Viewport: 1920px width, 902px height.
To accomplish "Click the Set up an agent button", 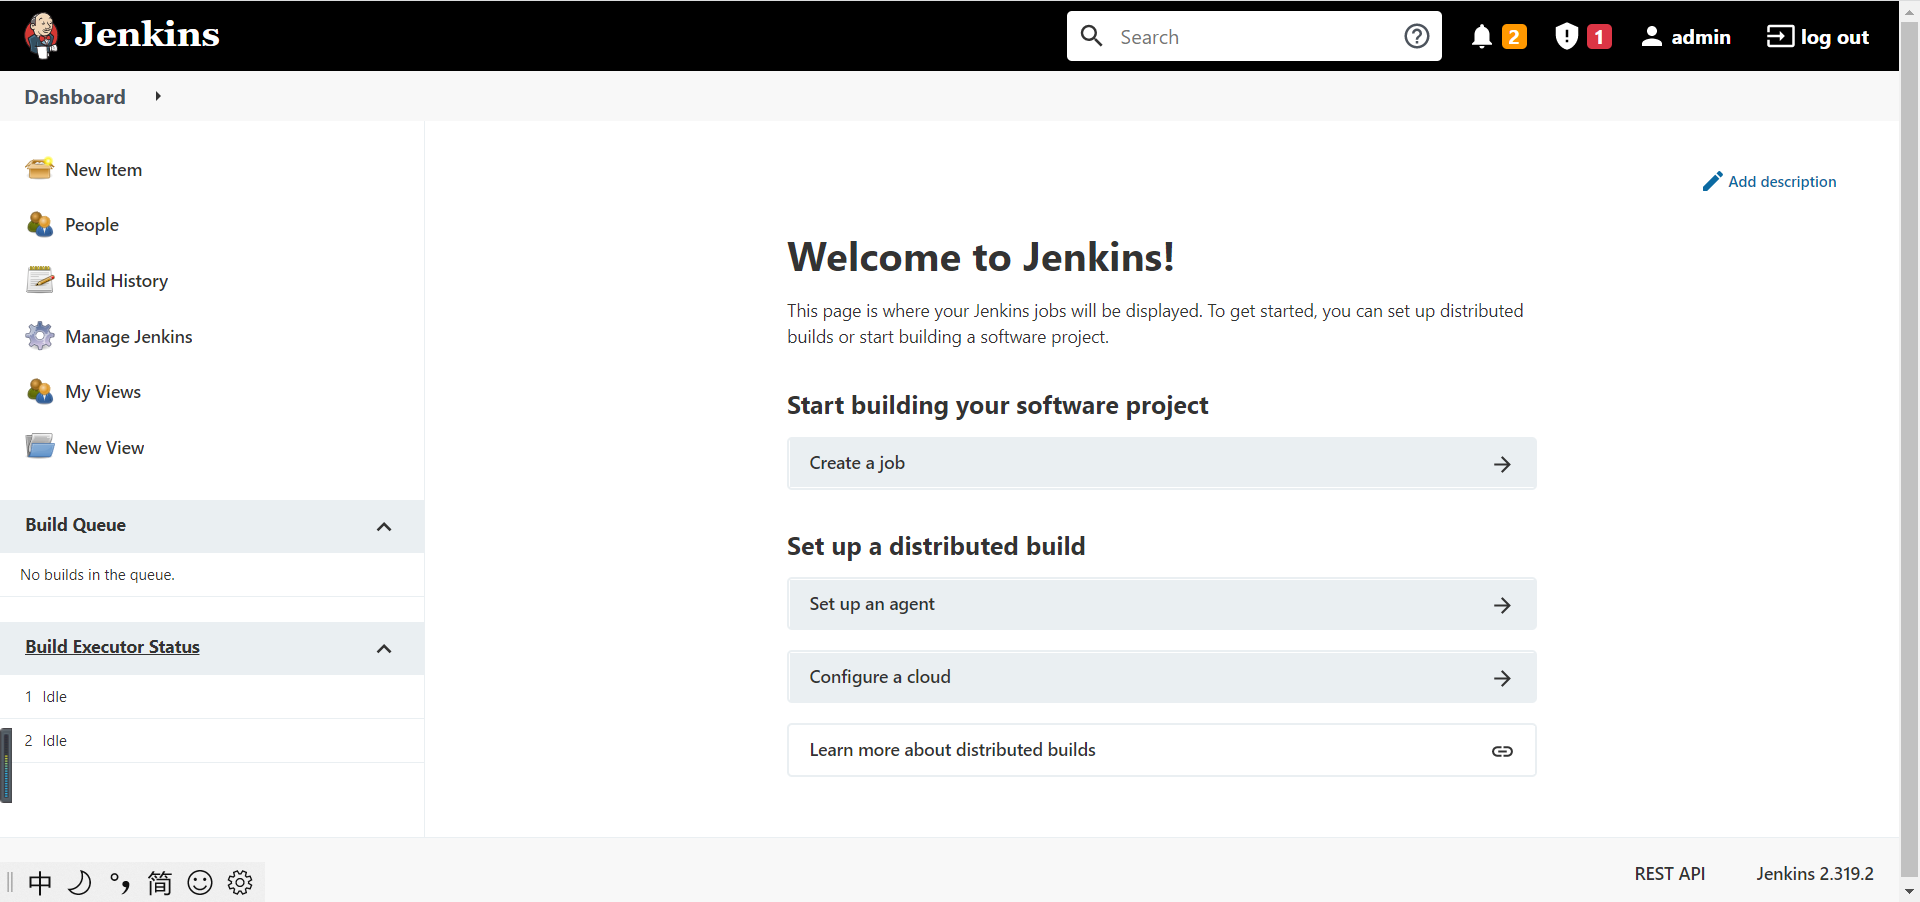I will [1161, 604].
